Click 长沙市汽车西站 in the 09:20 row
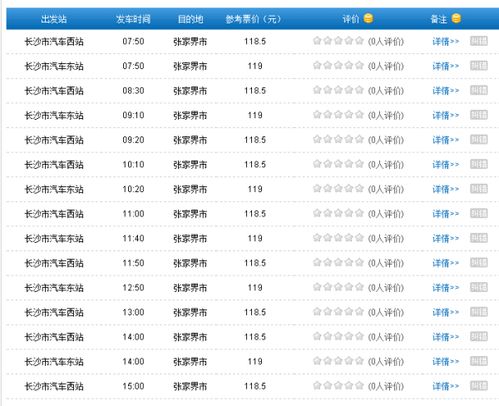This screenshot has height=406, width=499. (54, 140)
